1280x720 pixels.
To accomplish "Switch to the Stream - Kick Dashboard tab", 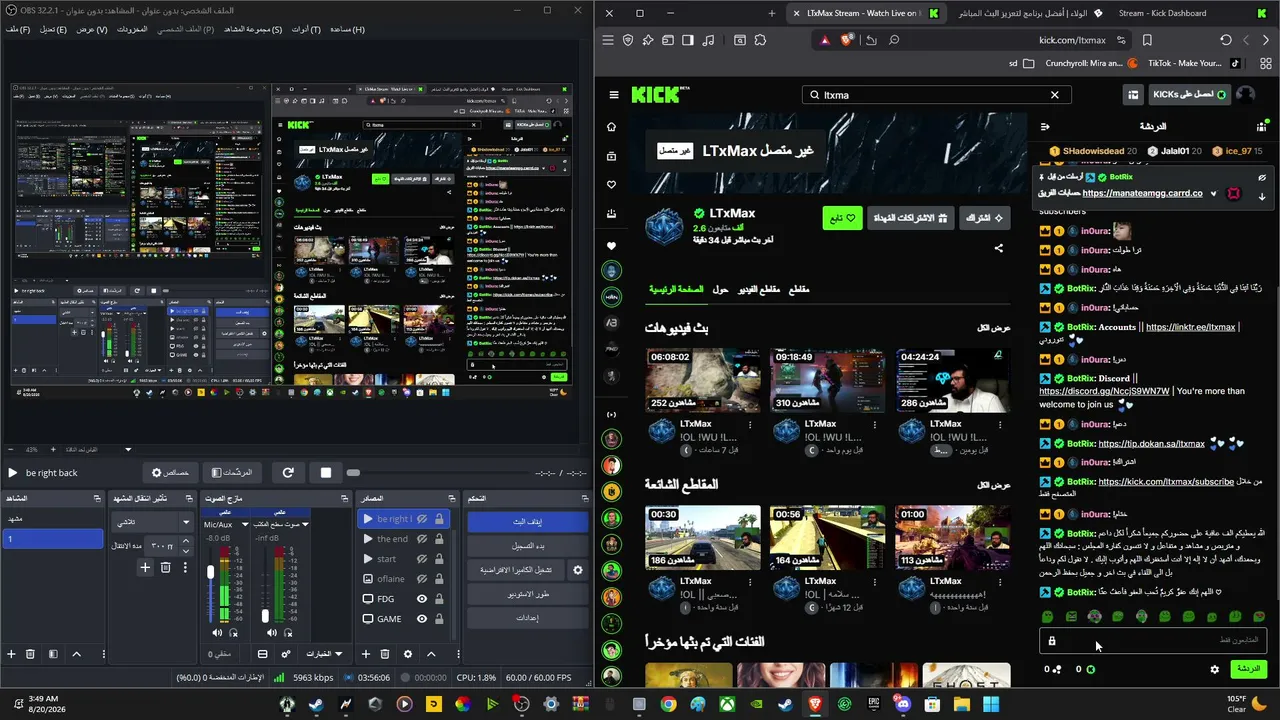I will (x=1162, y=13).
